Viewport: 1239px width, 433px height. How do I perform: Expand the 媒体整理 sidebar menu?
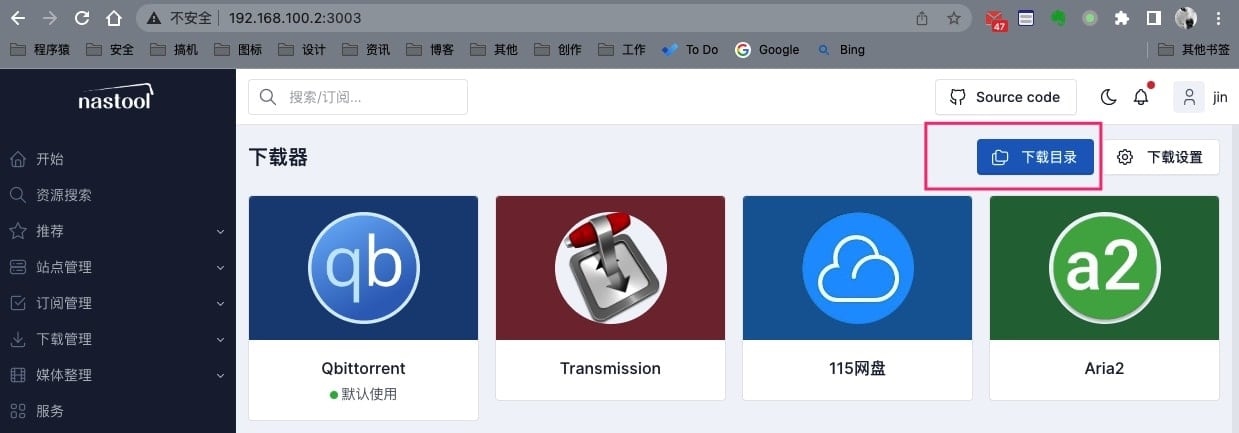[118, 375]
